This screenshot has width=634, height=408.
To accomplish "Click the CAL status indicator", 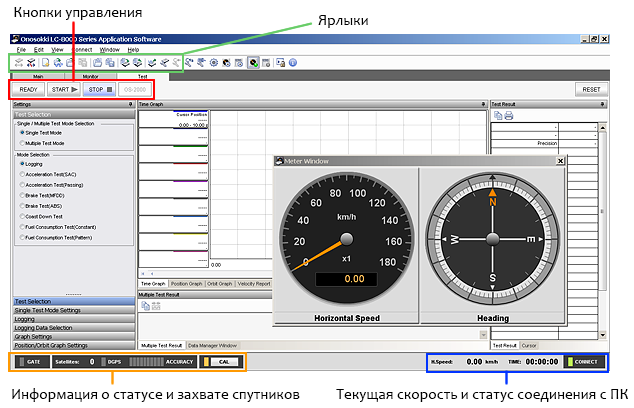I will click(x=221, y=361).
